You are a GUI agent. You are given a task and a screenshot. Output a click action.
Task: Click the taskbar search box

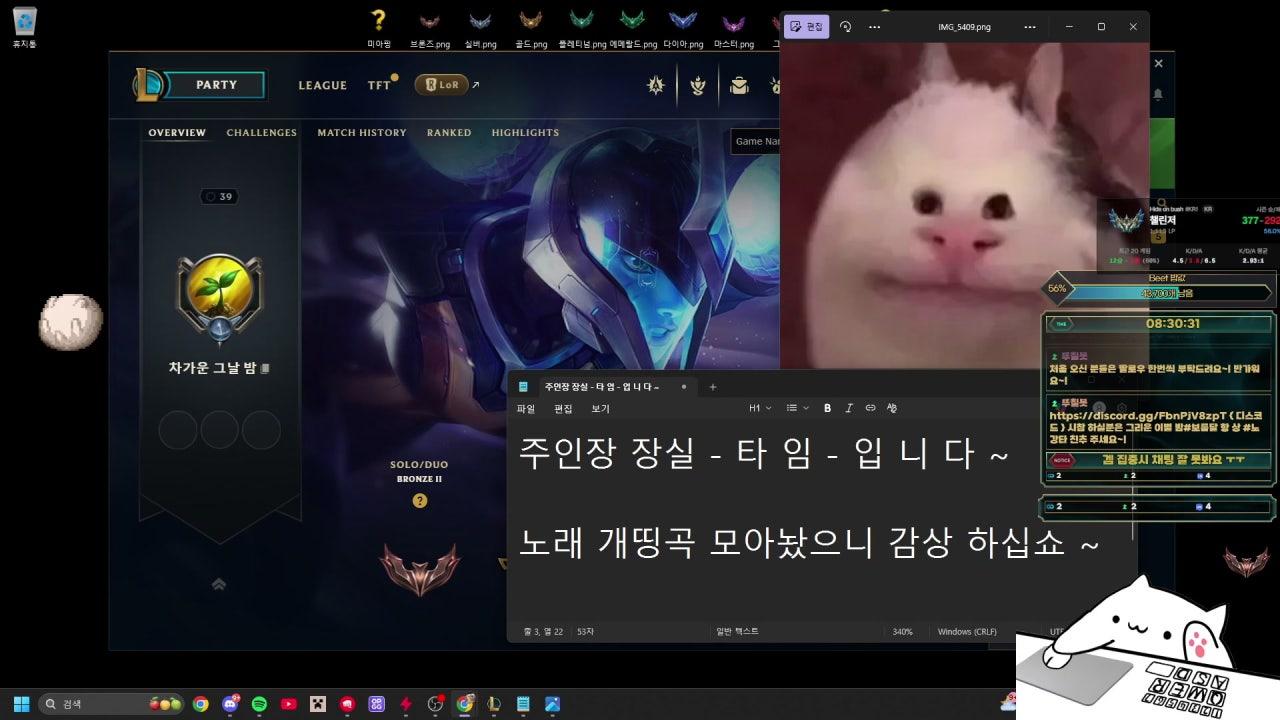click(110, 704)
